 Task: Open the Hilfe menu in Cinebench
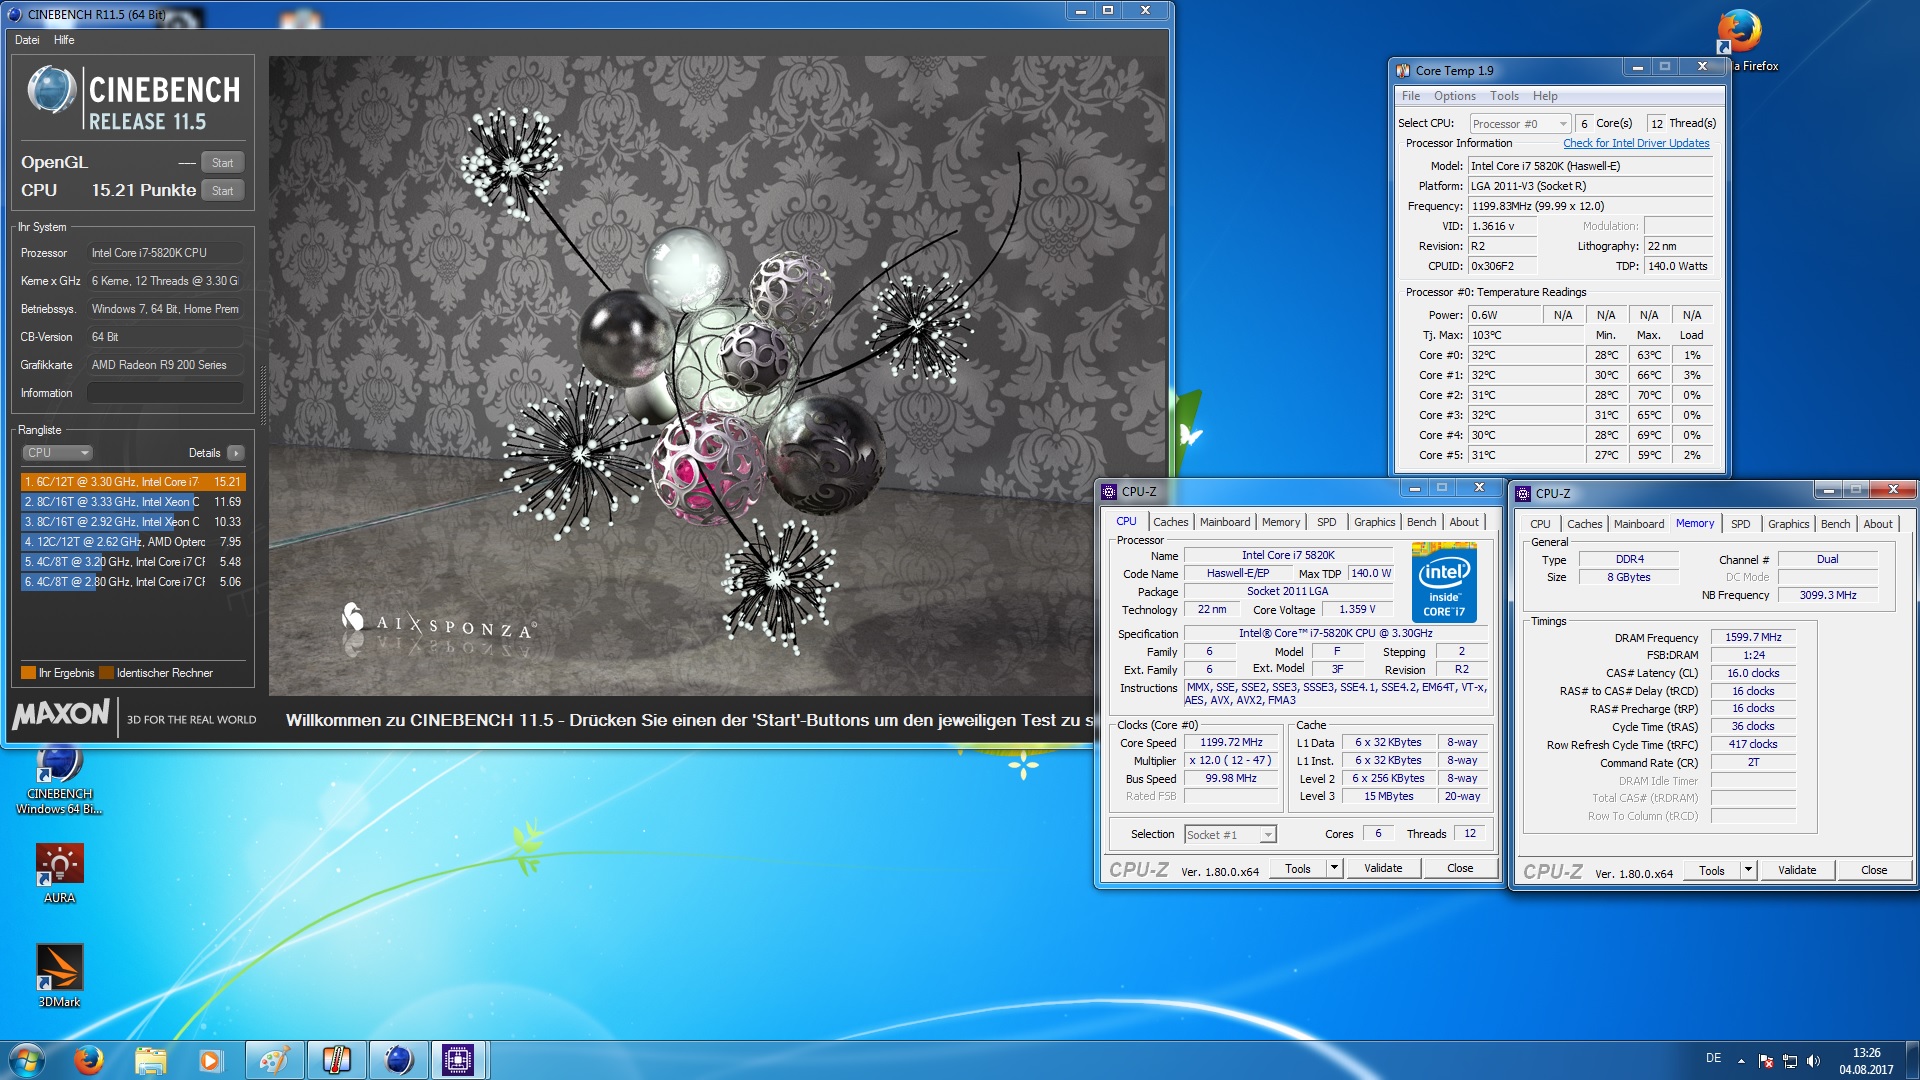64,40
